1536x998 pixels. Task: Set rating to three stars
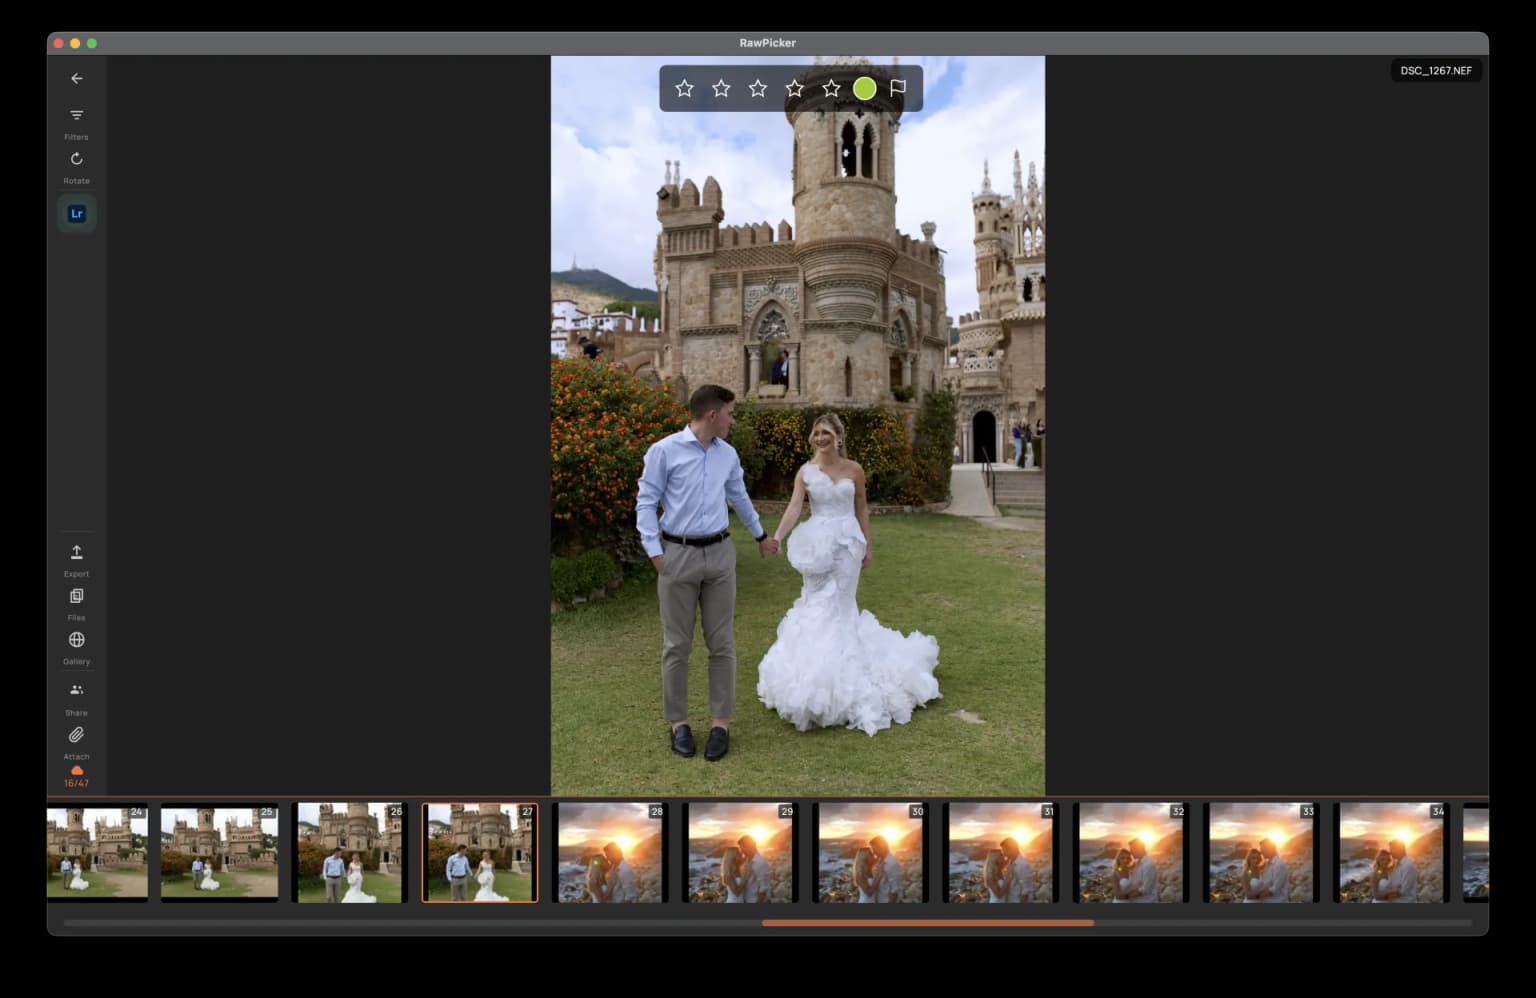(758, 89)
